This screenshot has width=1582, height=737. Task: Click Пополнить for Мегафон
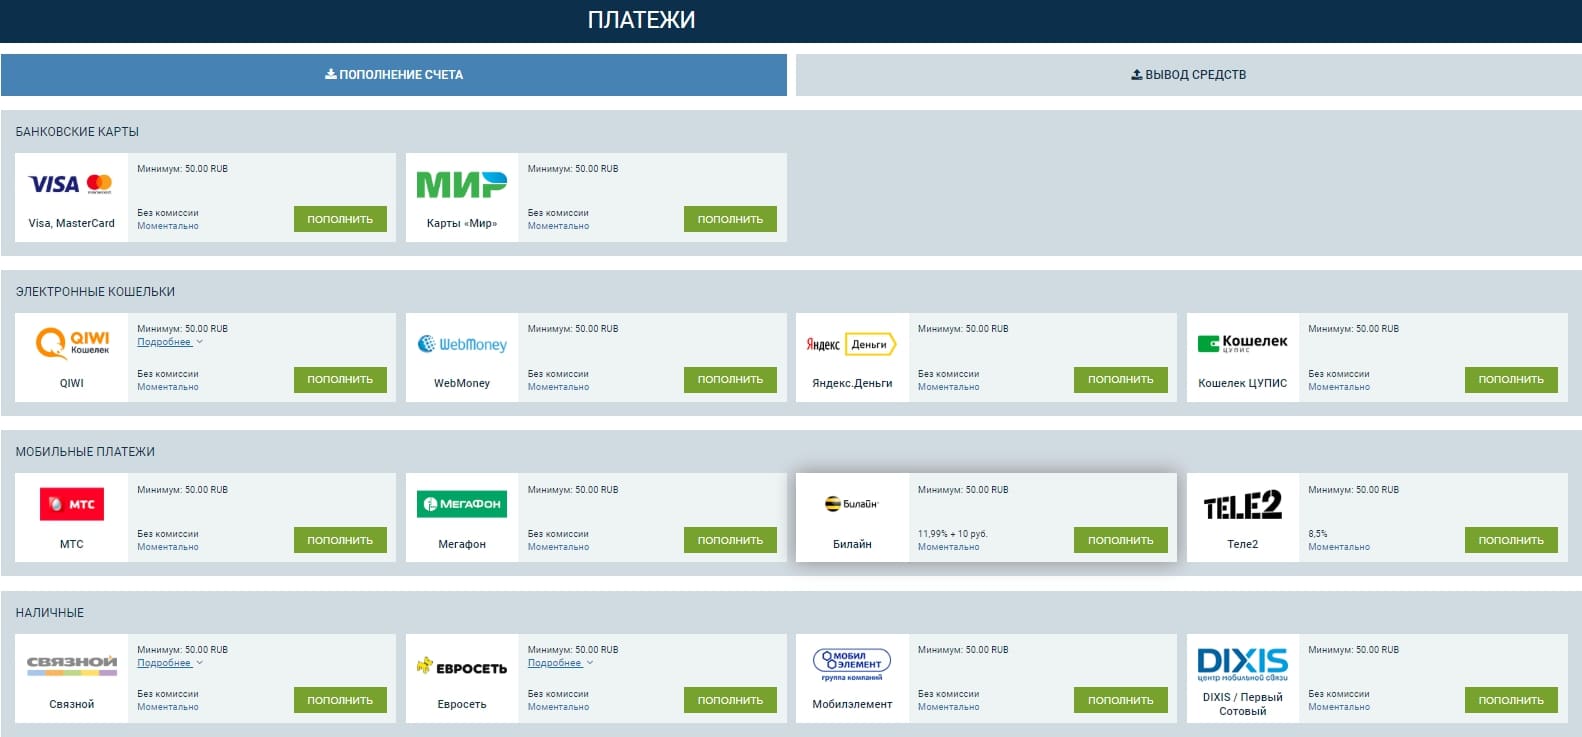click(730, 540)
